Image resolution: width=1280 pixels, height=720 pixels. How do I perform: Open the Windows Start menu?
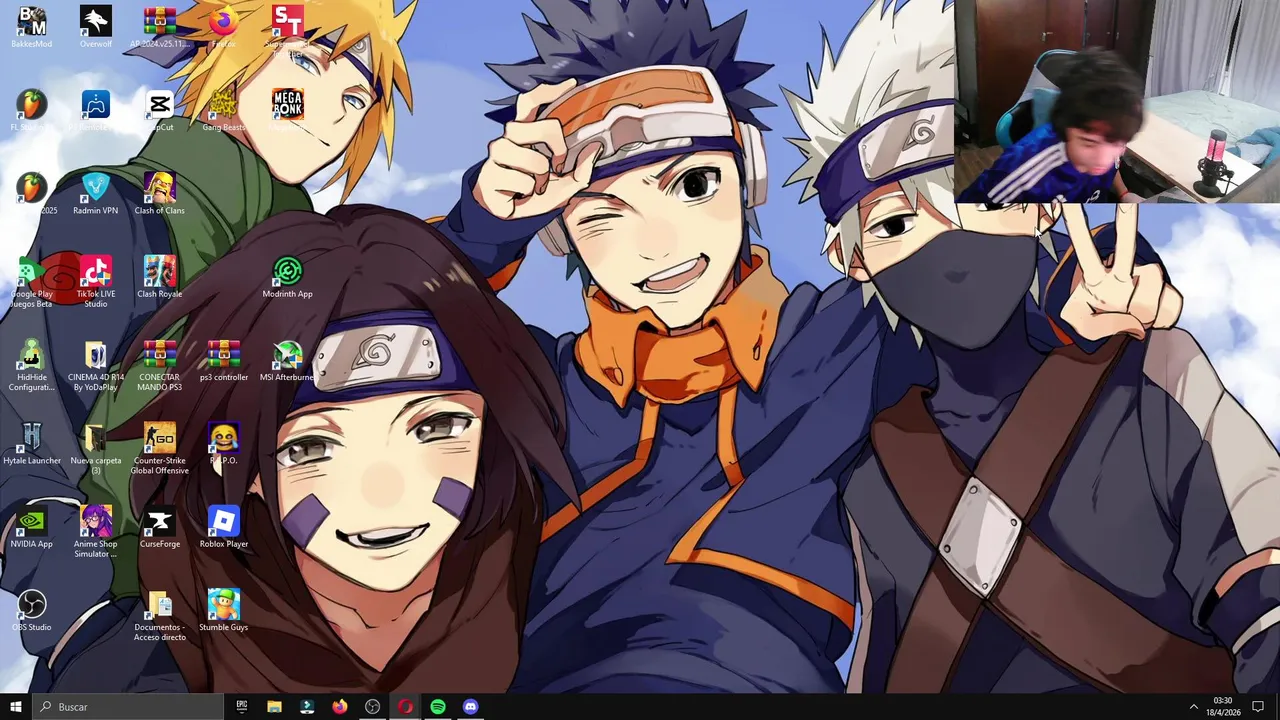coord(16,706)
